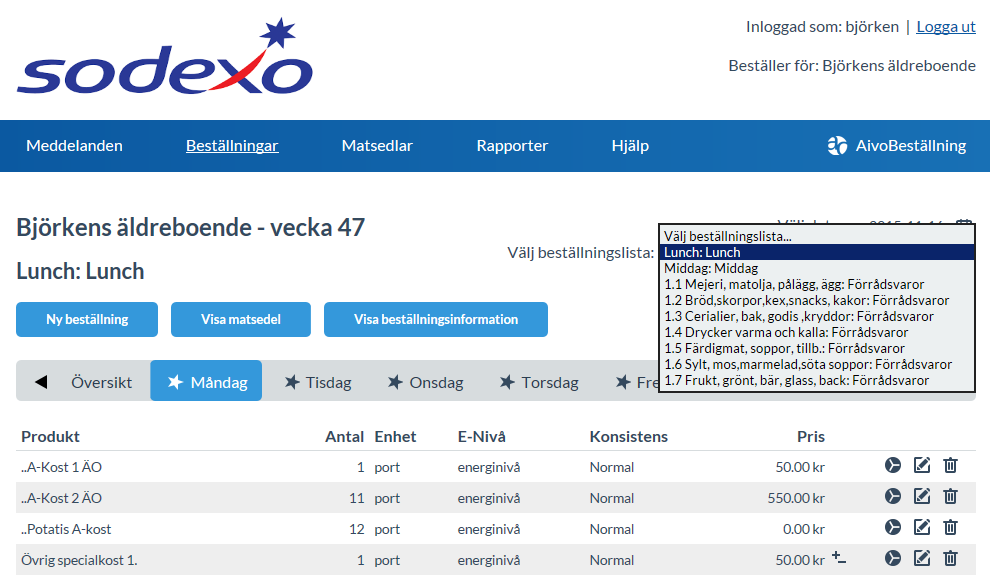This screenshot has height=585, width=990.
Task: Click plus-minus icon beside Övrig specialkost price
Action: pos(838,558)
